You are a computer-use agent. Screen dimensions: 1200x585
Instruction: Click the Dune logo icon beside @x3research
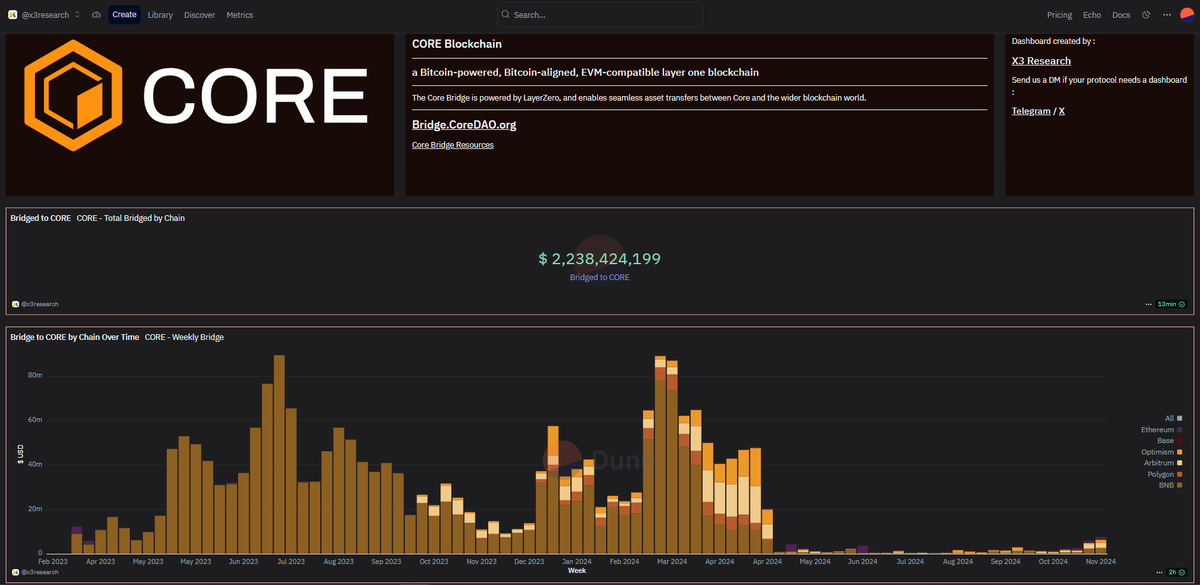tap(12, 15)
